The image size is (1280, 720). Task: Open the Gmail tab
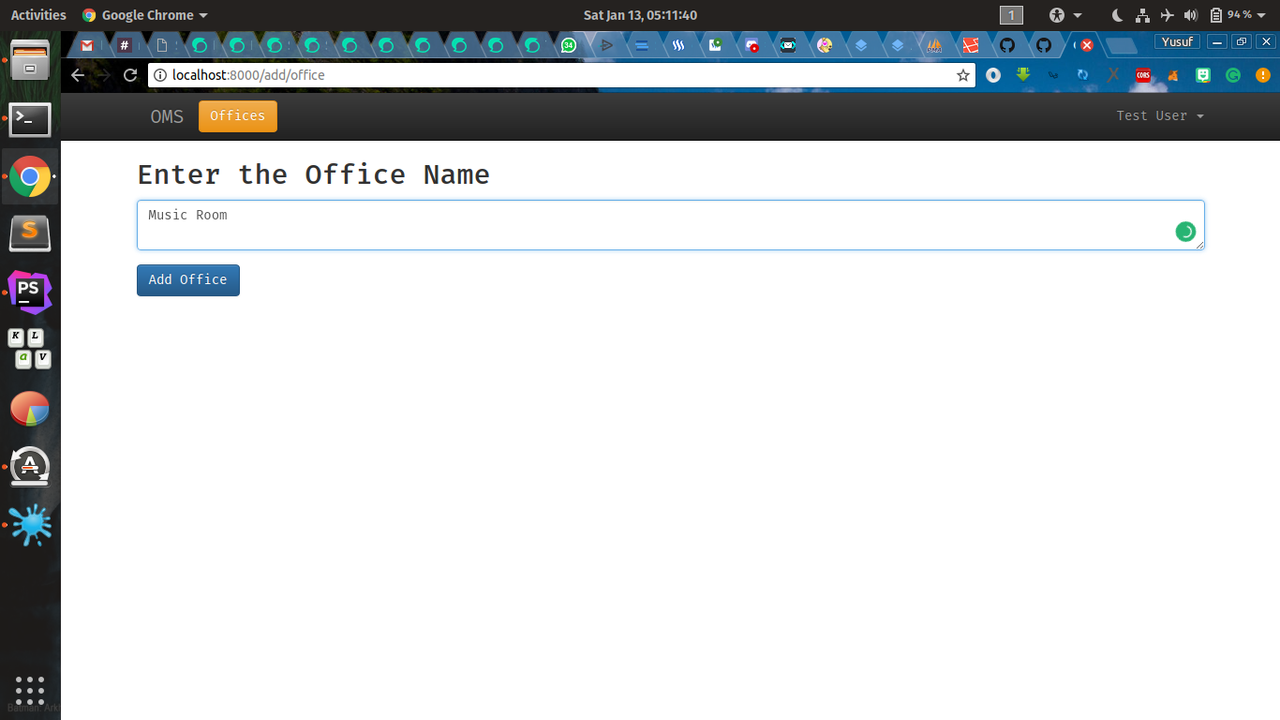coord(88,45)
